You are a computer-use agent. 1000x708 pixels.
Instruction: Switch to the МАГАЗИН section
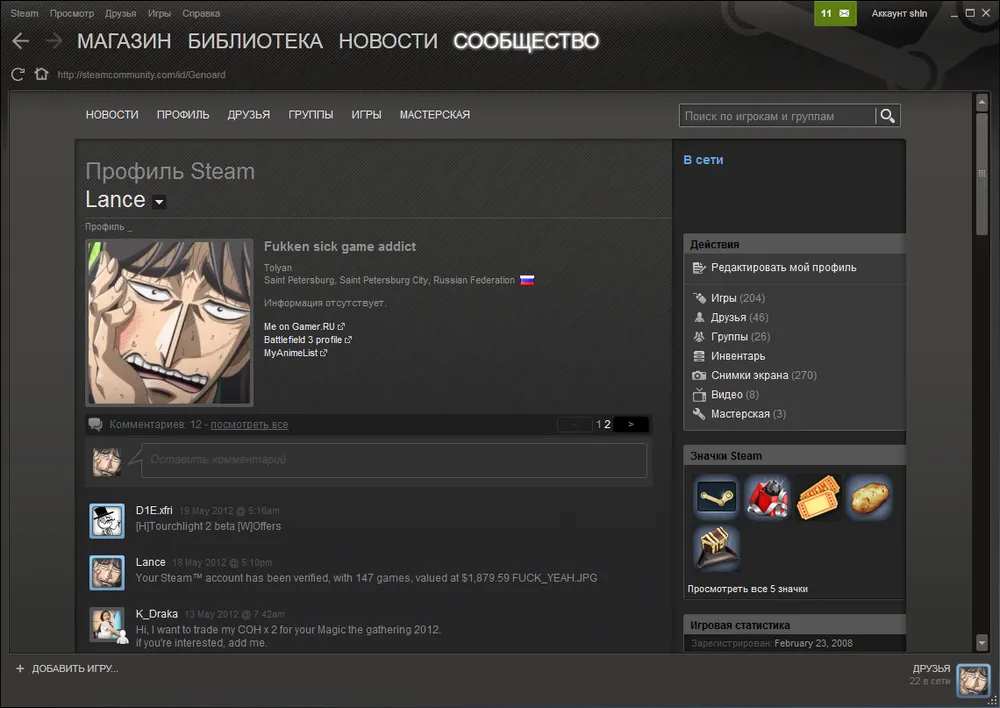pyautogui.click(x=124, y=41)
